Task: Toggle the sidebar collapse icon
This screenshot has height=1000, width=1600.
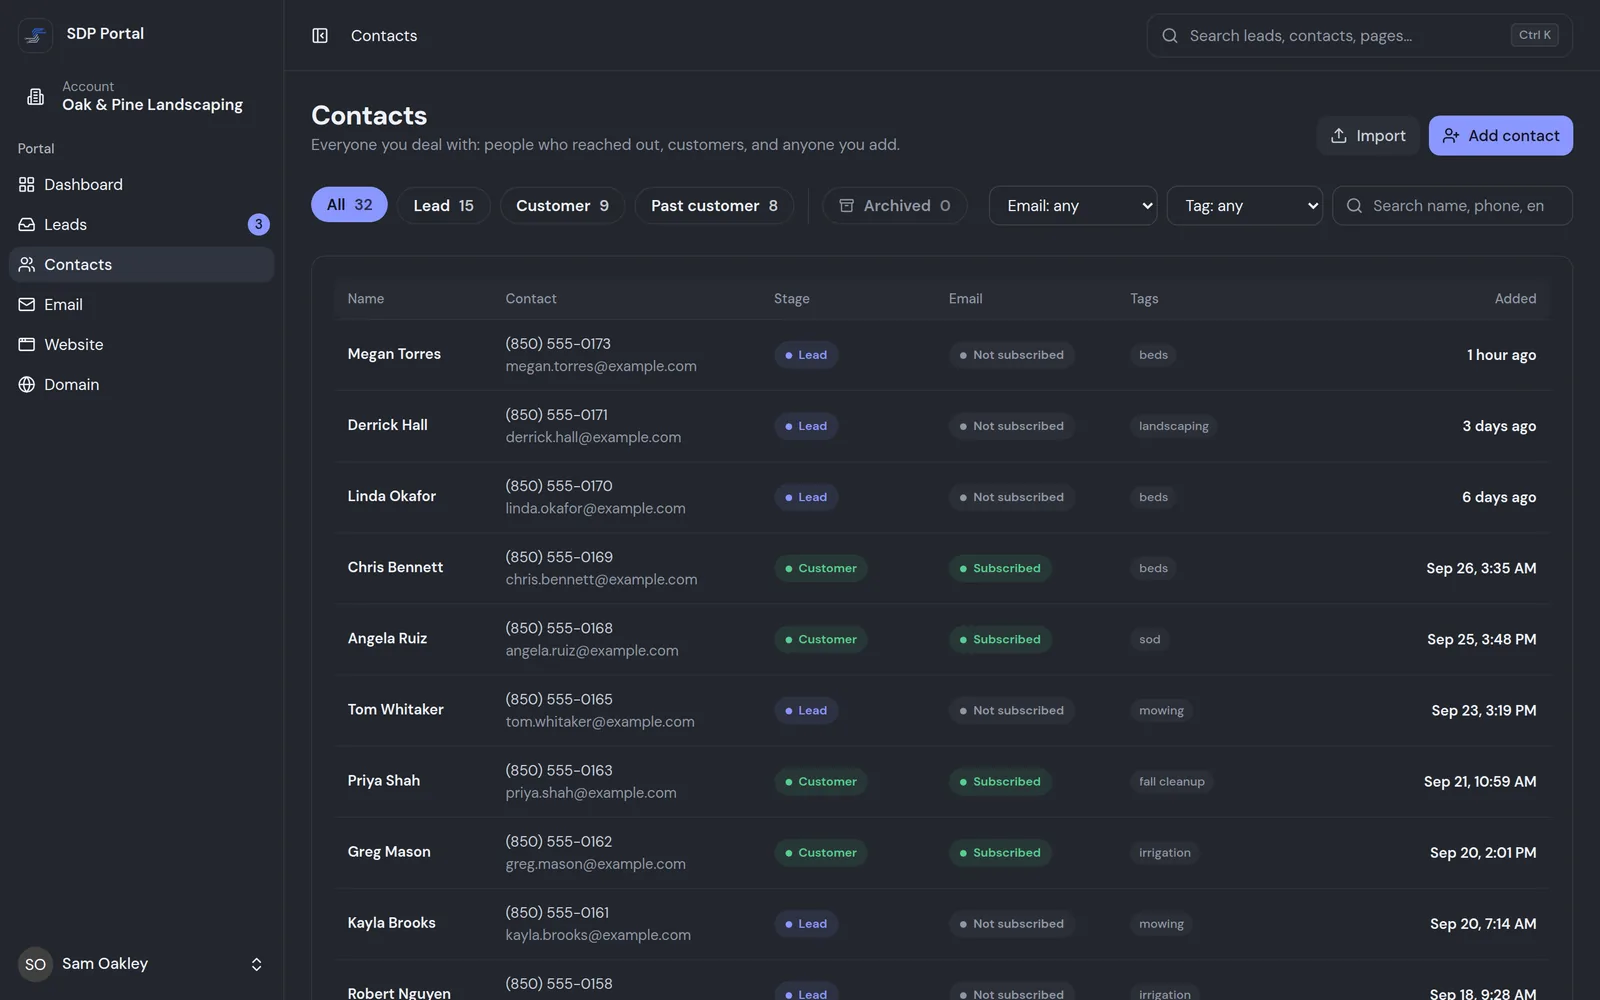Action: tap(320, 36)
